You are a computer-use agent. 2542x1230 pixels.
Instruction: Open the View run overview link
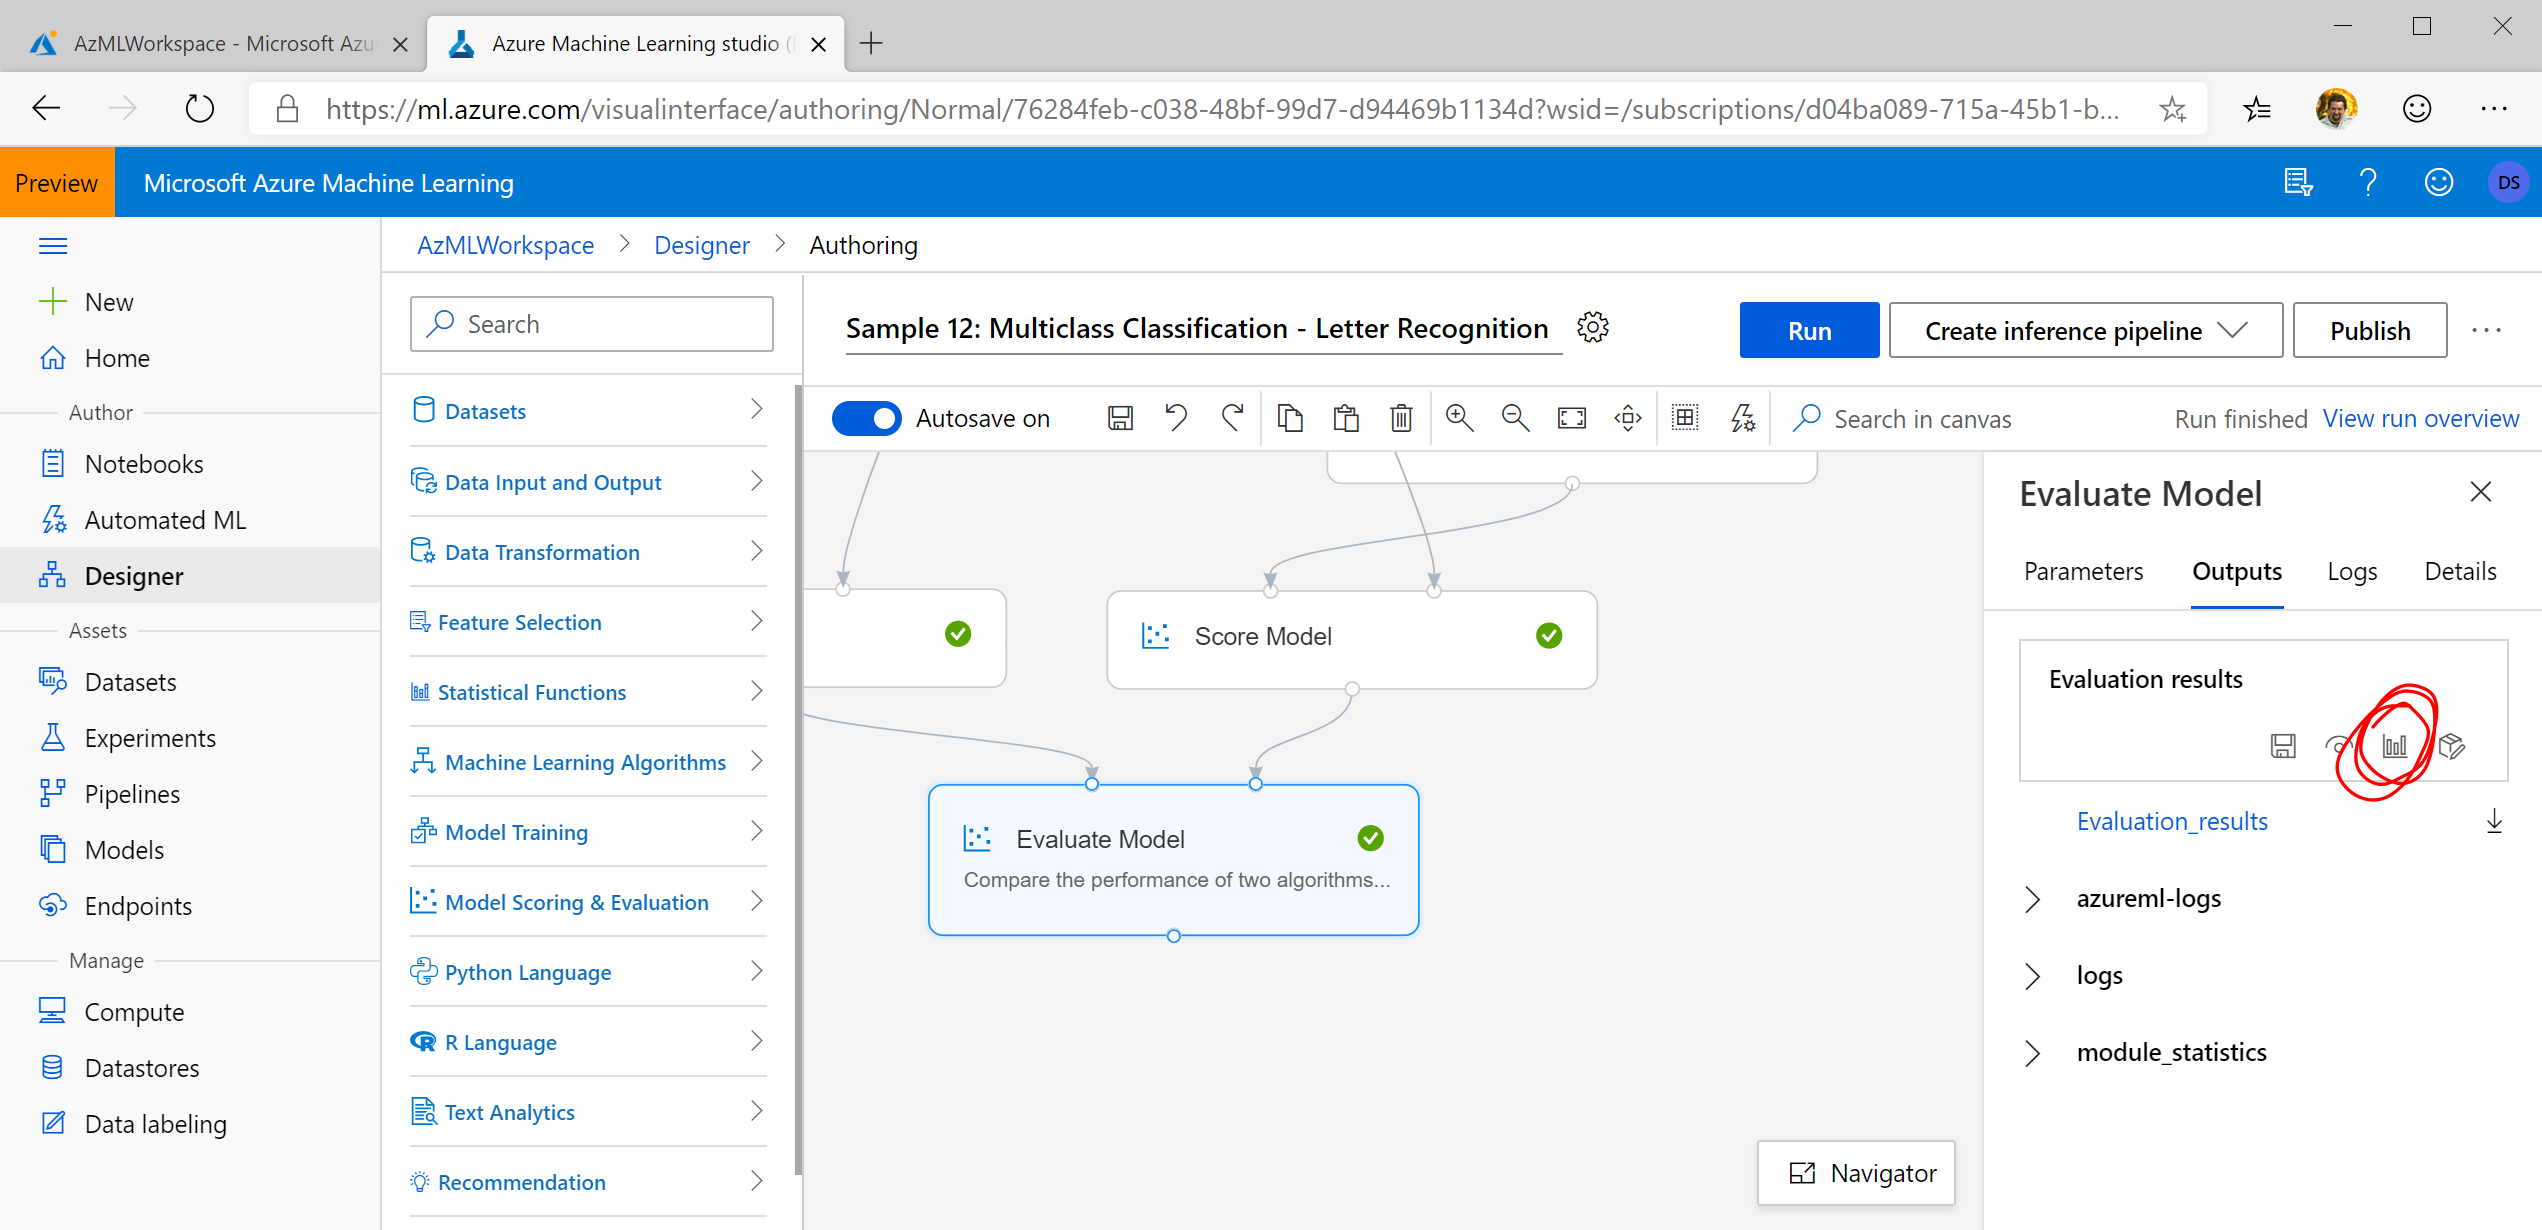tap(2420, 419)
